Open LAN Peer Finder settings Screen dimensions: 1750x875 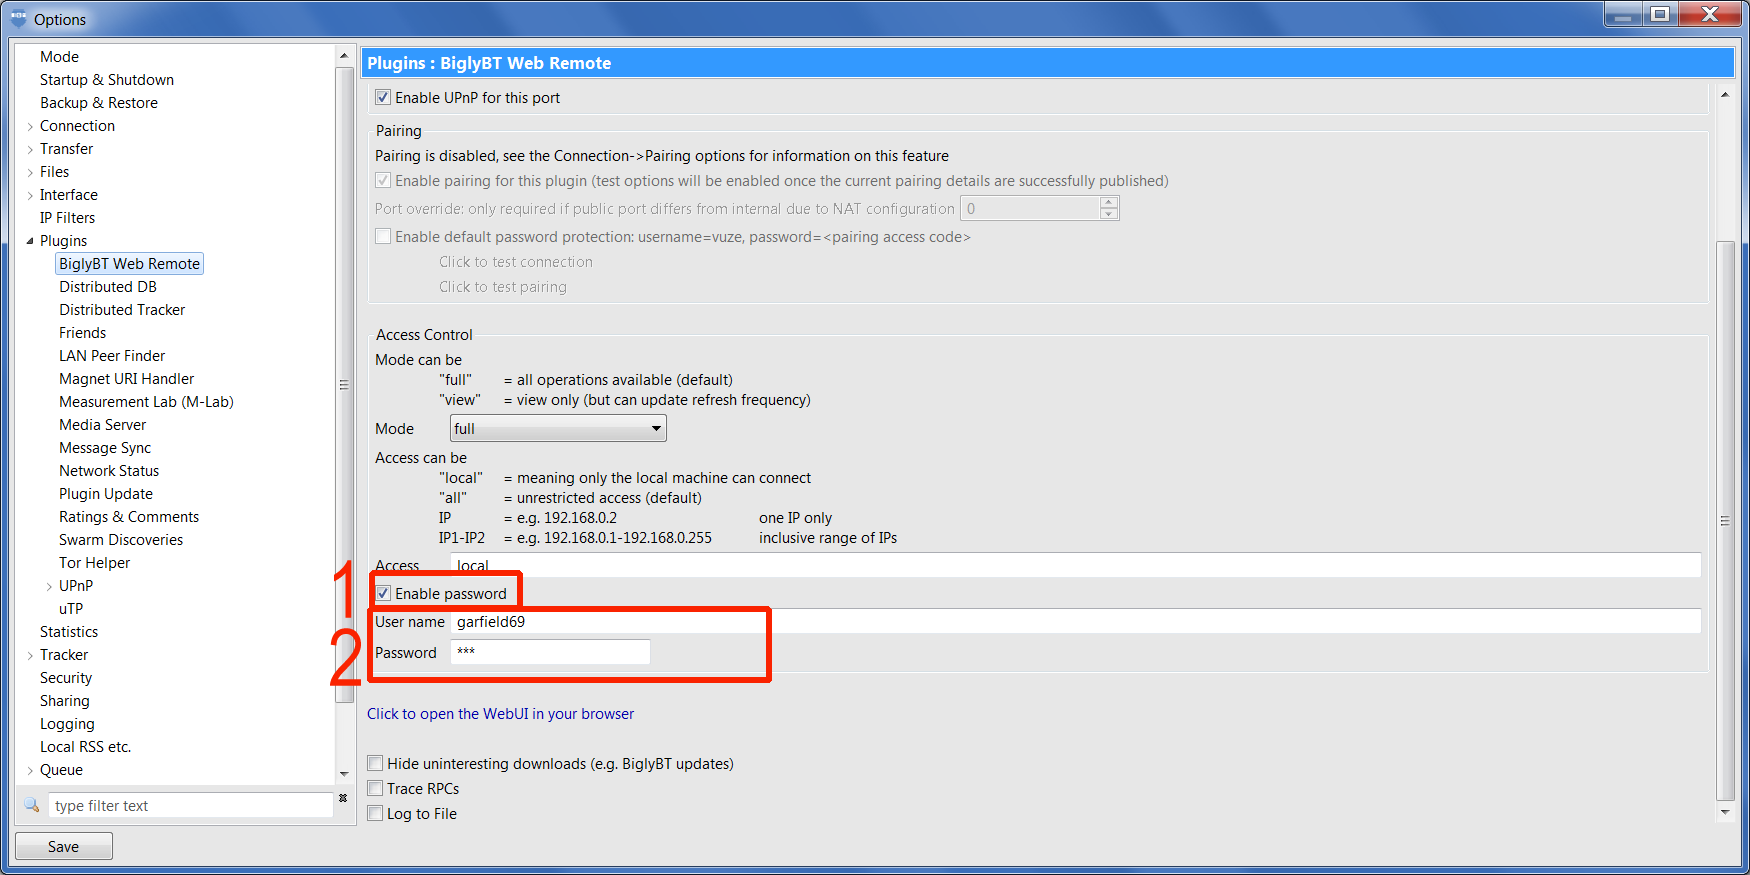112,356
